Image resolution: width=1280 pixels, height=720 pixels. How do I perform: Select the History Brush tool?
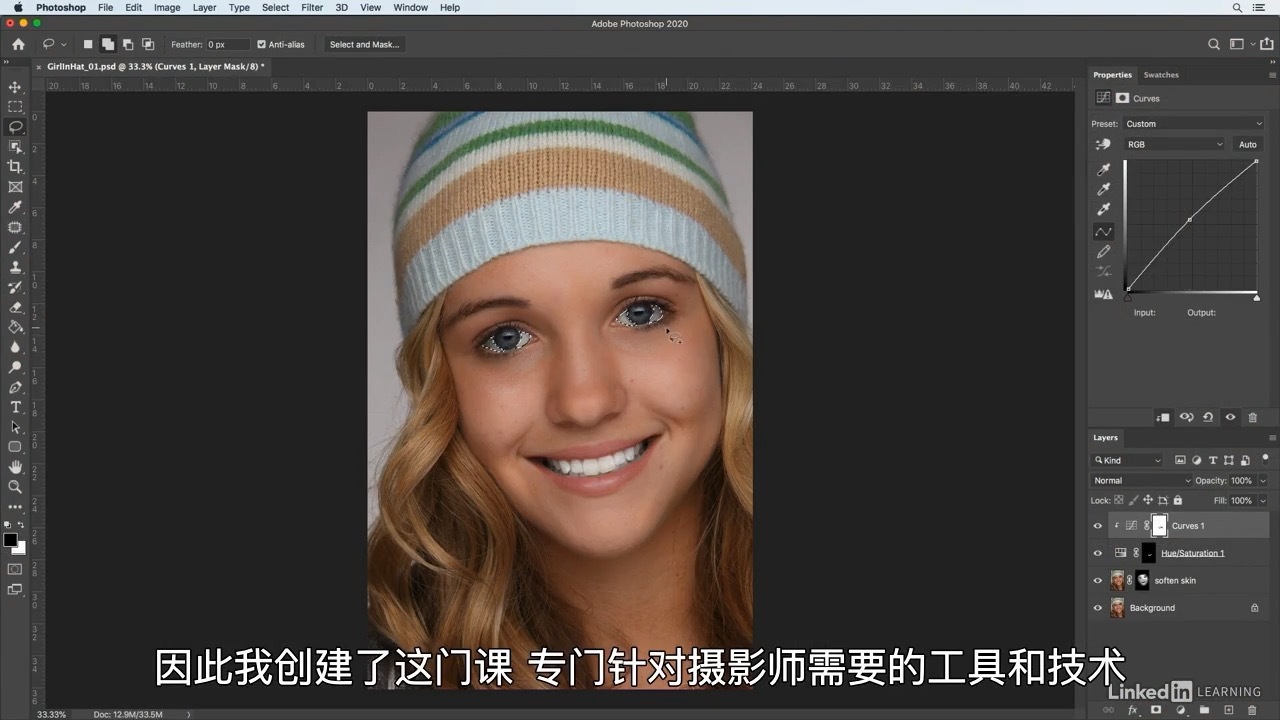tap(15, 287)
